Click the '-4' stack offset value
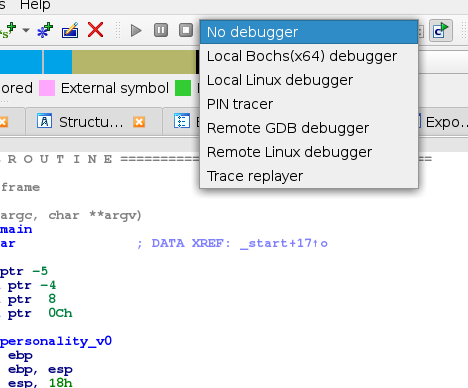This screenshot has height=388, width=468. [48, 285]
